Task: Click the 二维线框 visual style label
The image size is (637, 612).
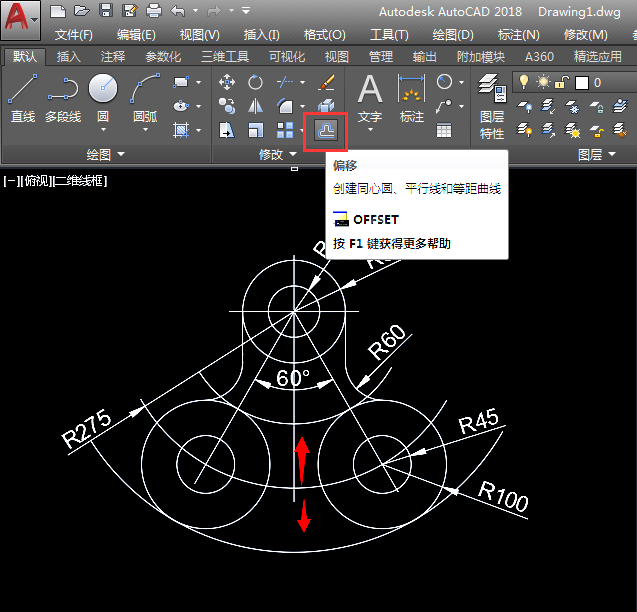Action: (80, 180)
